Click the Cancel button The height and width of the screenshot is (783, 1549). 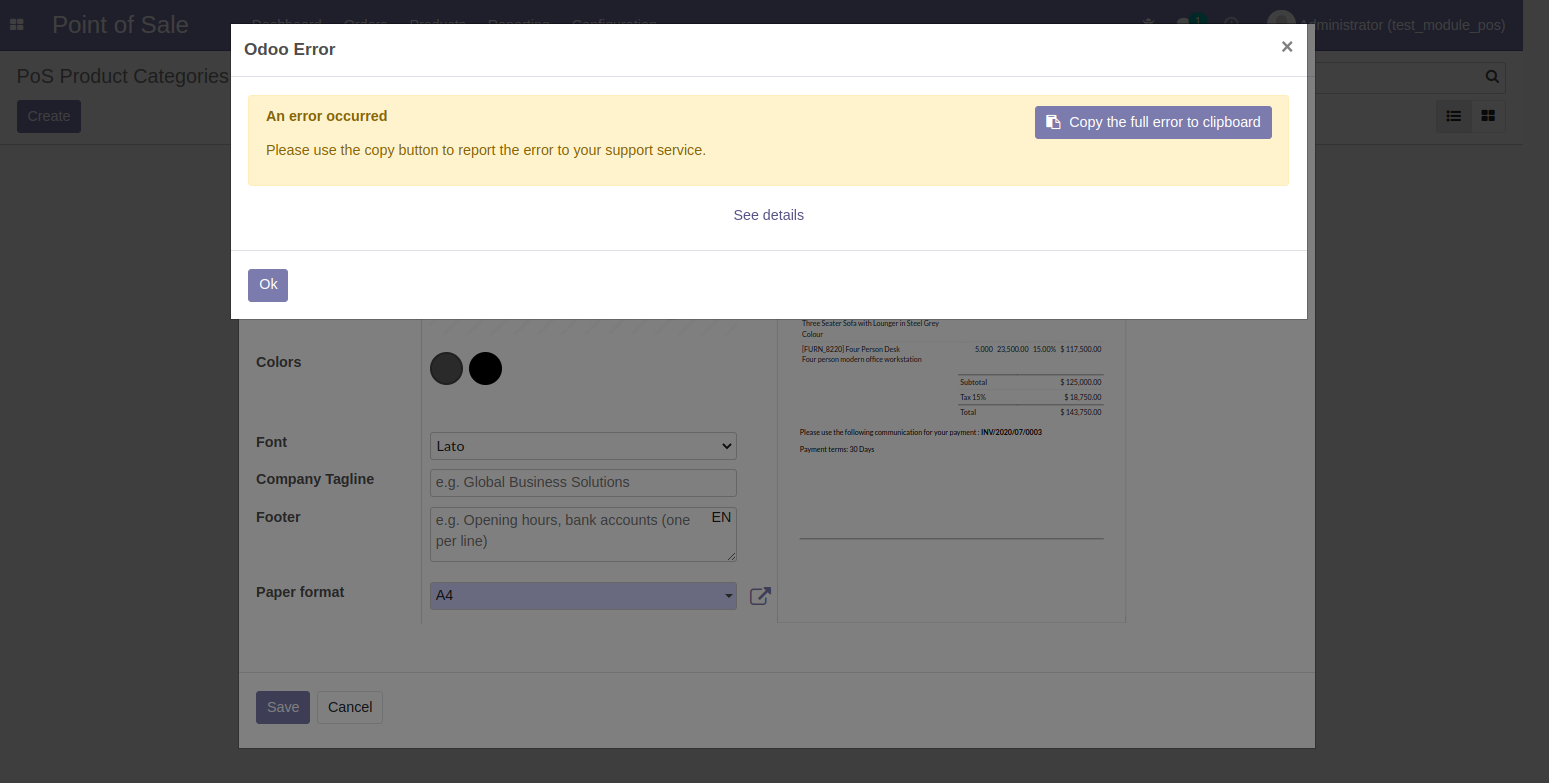tap(350, 707)
